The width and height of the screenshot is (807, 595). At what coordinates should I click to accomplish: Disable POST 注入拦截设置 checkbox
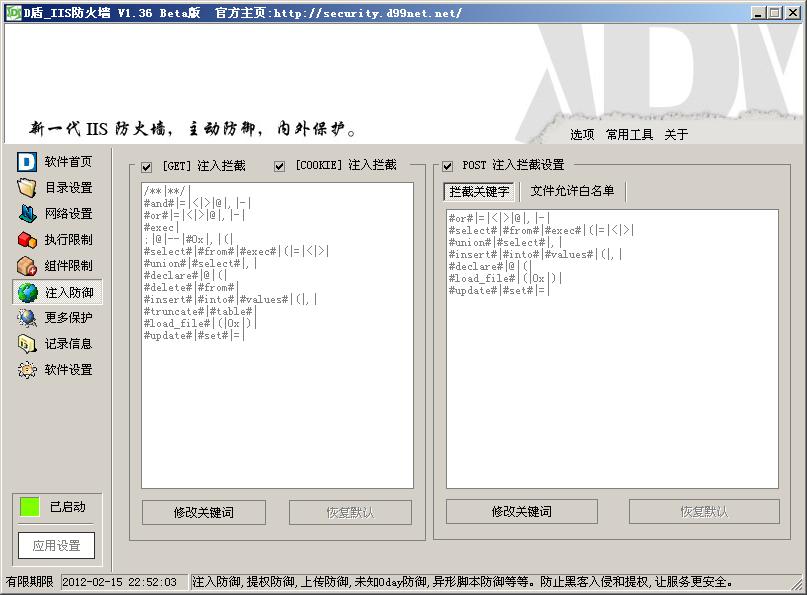pyautogui.click(x=447, y=166)
